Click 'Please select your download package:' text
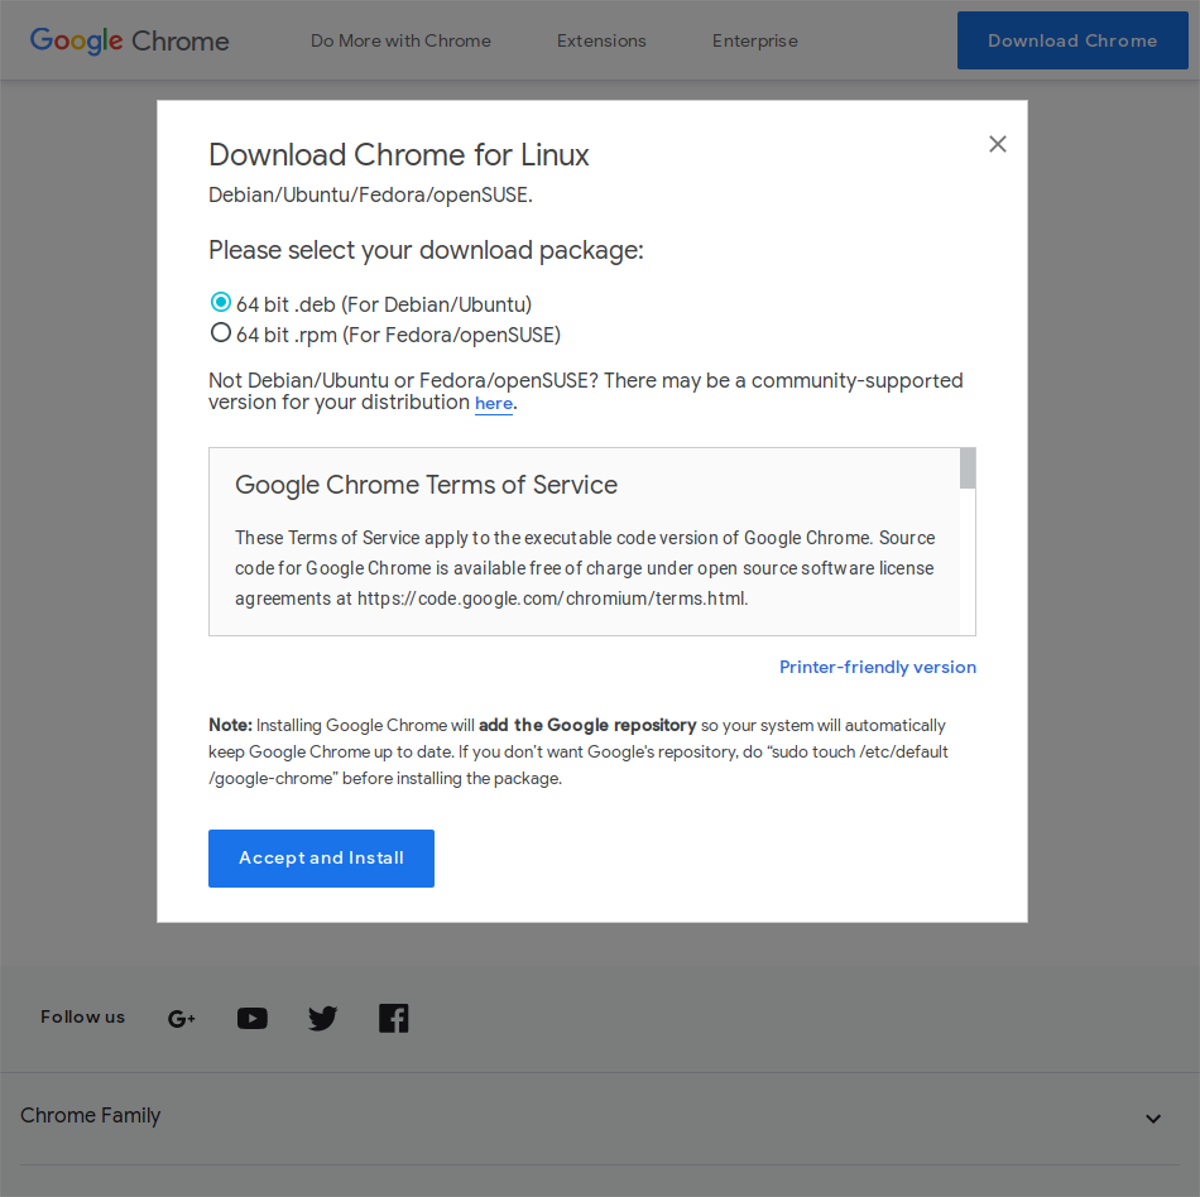Image resolution: width=1200 pixels, height=1197 pixels. coord(426,250)
